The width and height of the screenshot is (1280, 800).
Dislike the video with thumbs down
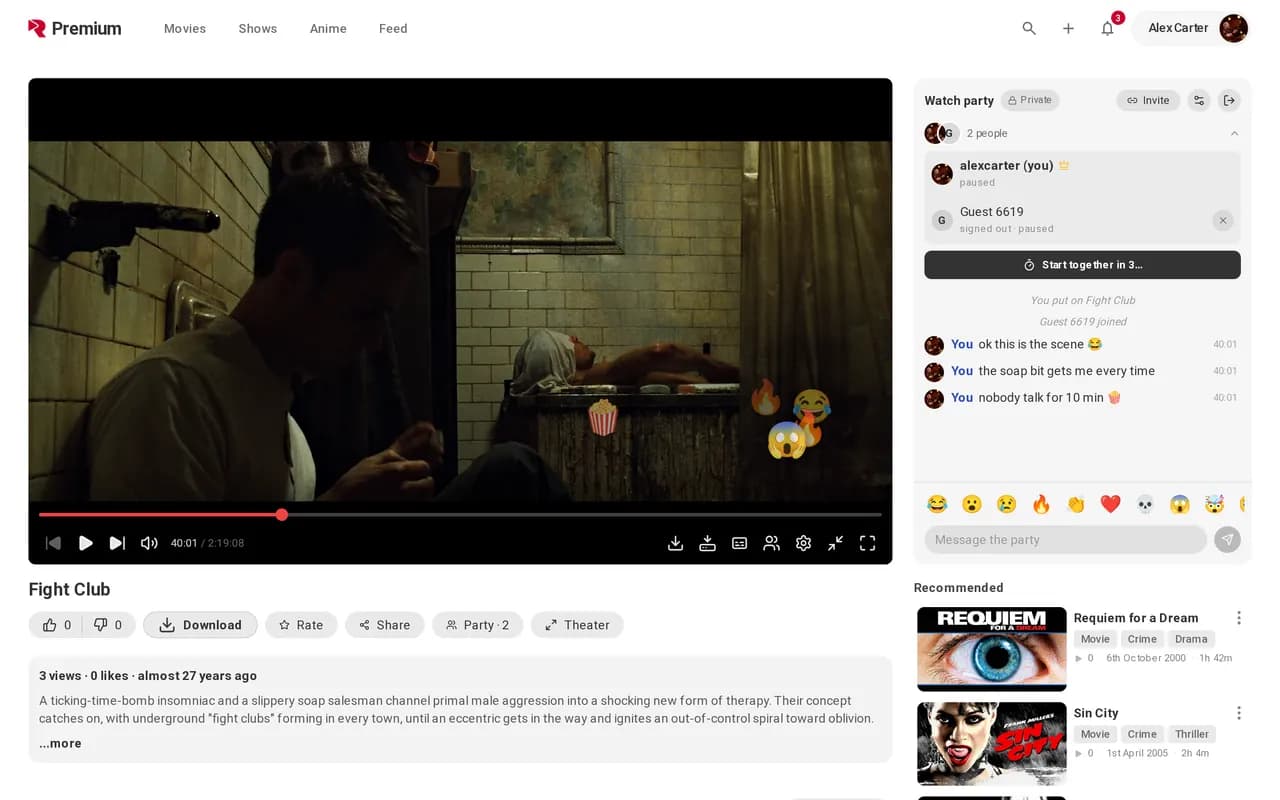(108, 625)
